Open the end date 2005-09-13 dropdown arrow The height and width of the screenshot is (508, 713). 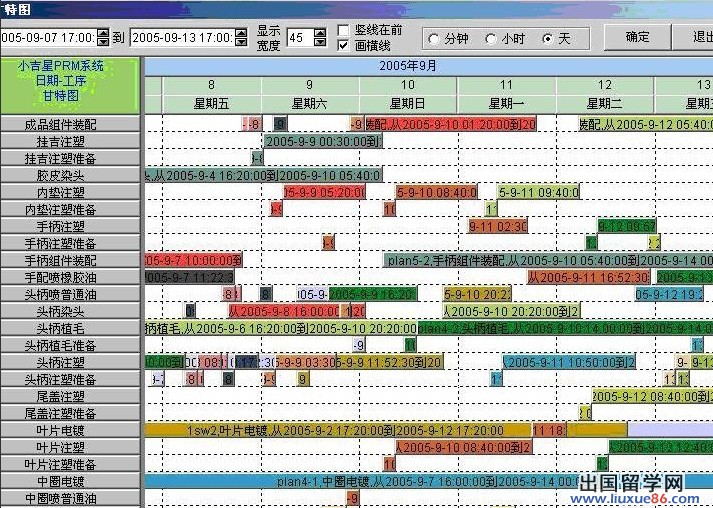(240, 38)
